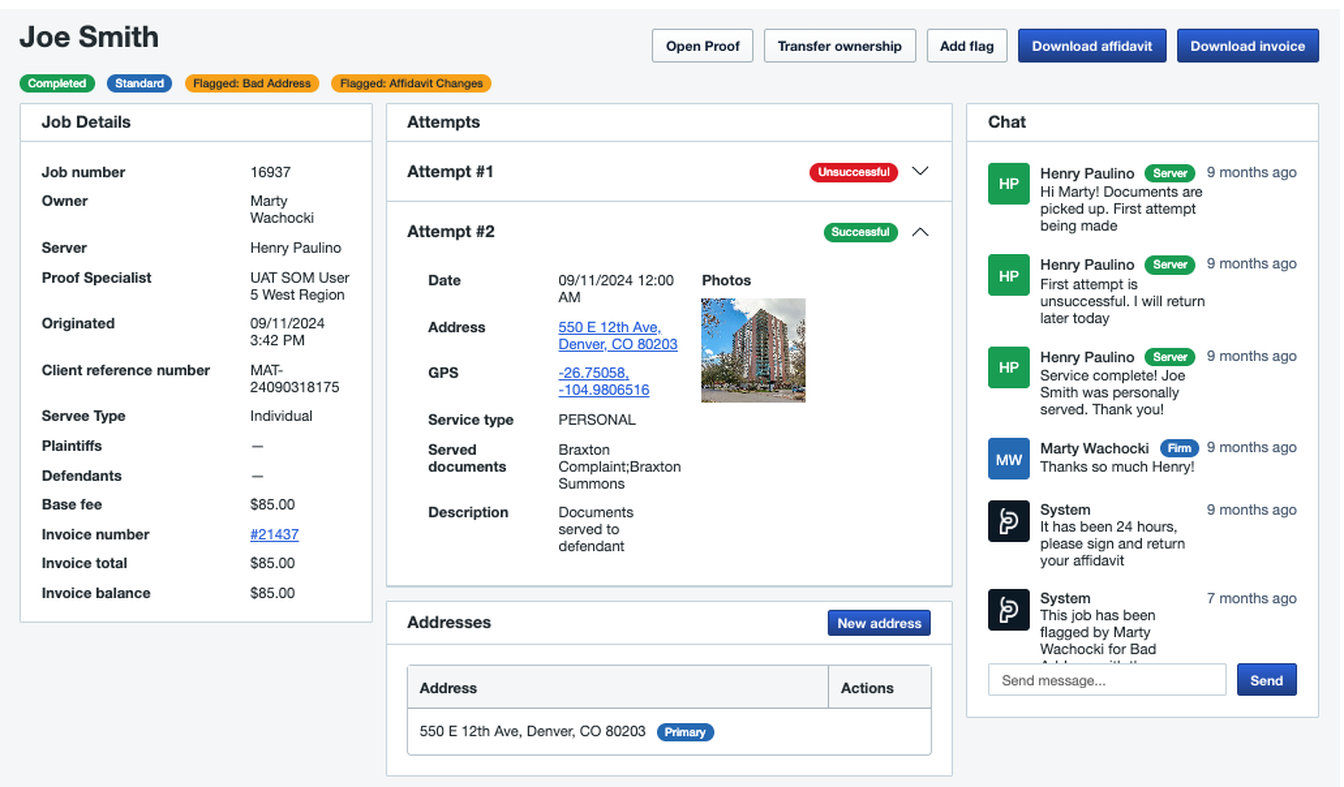Click New address button
Image resolution: width=1344 pixels, height=787 pixels.
(878, 623)
